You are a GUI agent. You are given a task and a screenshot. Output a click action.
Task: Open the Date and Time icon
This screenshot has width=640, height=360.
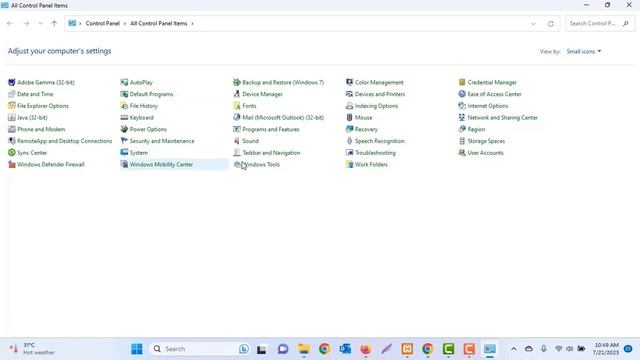point(11,94)
